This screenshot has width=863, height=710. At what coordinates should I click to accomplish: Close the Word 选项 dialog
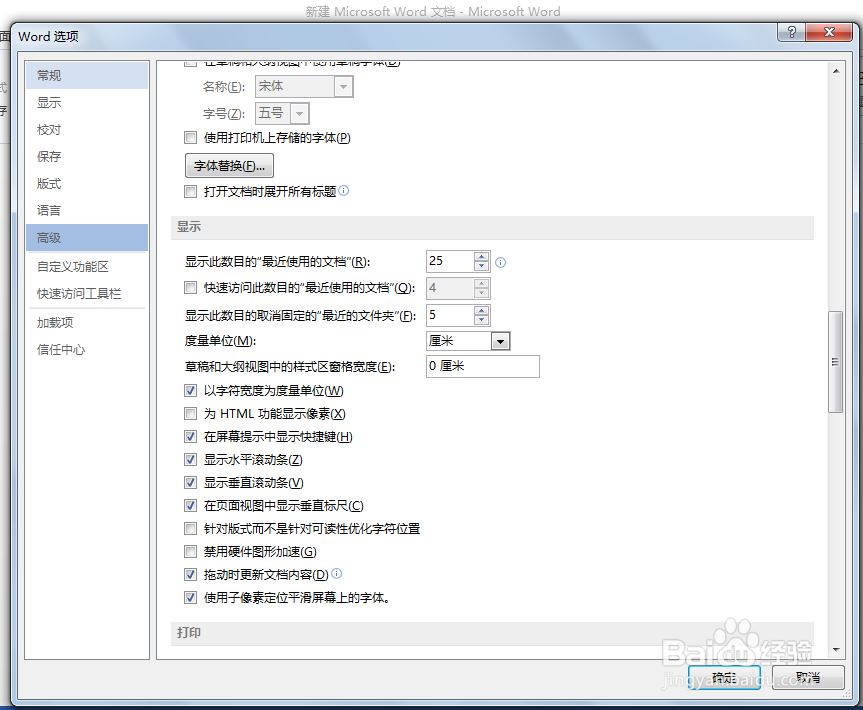(829, 32)
